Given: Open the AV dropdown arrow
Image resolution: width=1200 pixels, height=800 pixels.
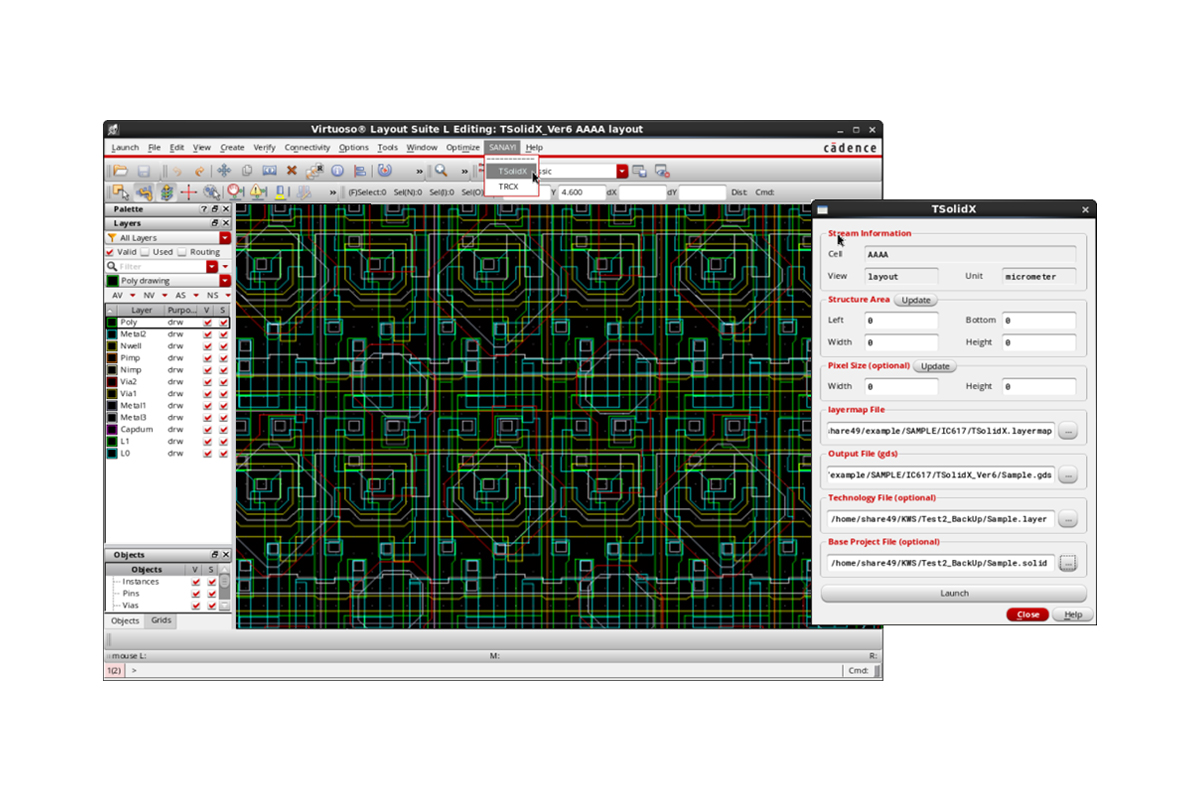Looking at the screenshot, I should pos(131,296).
